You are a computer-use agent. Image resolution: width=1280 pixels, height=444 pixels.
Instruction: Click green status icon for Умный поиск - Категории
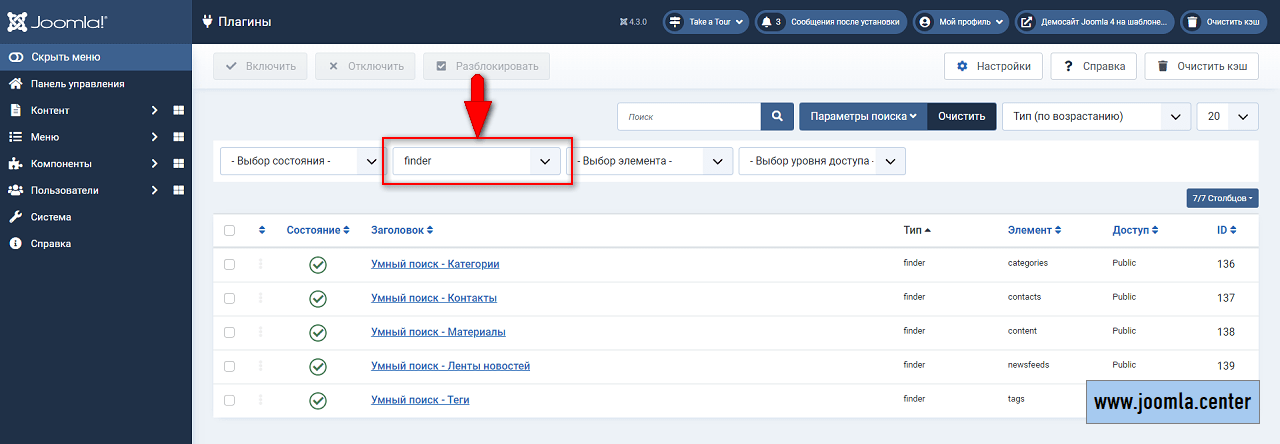[x=318, y=265]
